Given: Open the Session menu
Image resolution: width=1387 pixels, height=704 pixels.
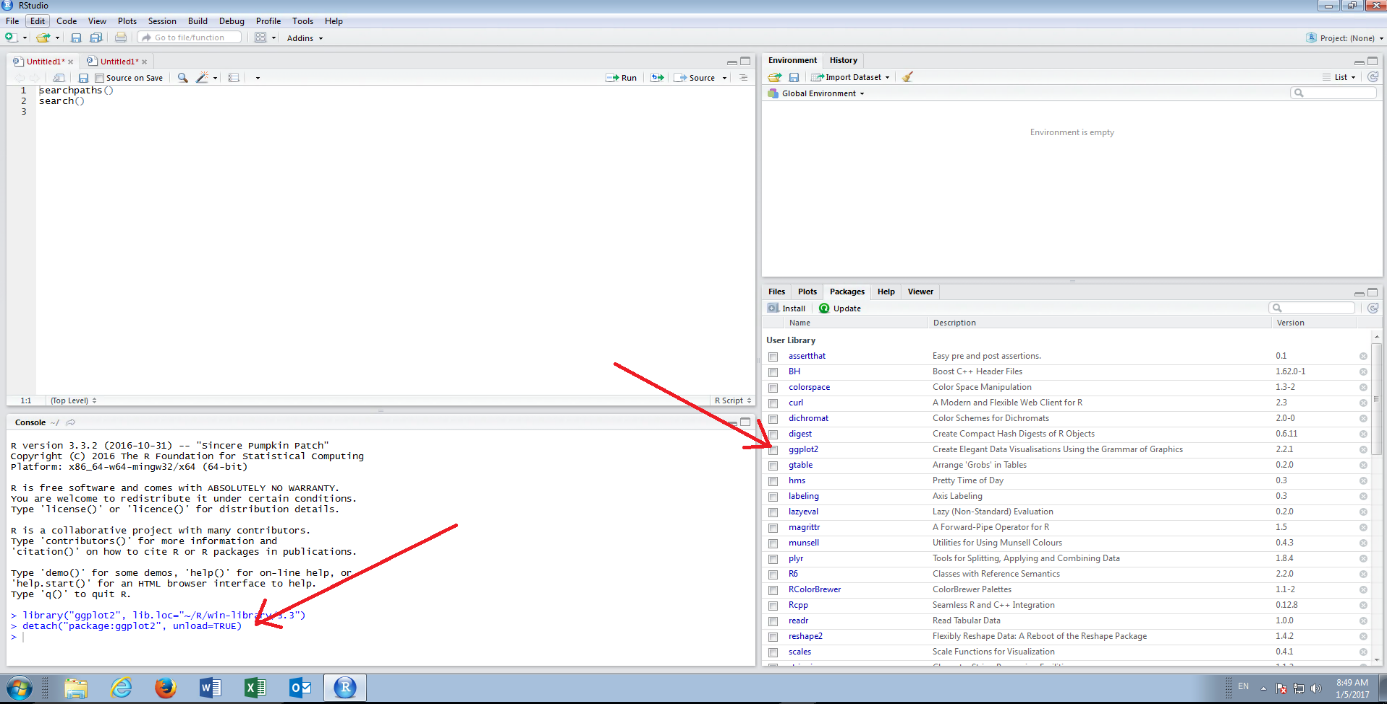Looking at the screenshot, I should pos(162,21).
